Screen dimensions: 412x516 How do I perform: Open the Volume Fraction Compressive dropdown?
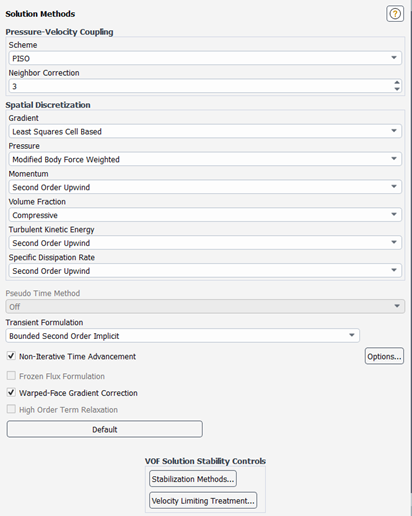tap(205, 215)
